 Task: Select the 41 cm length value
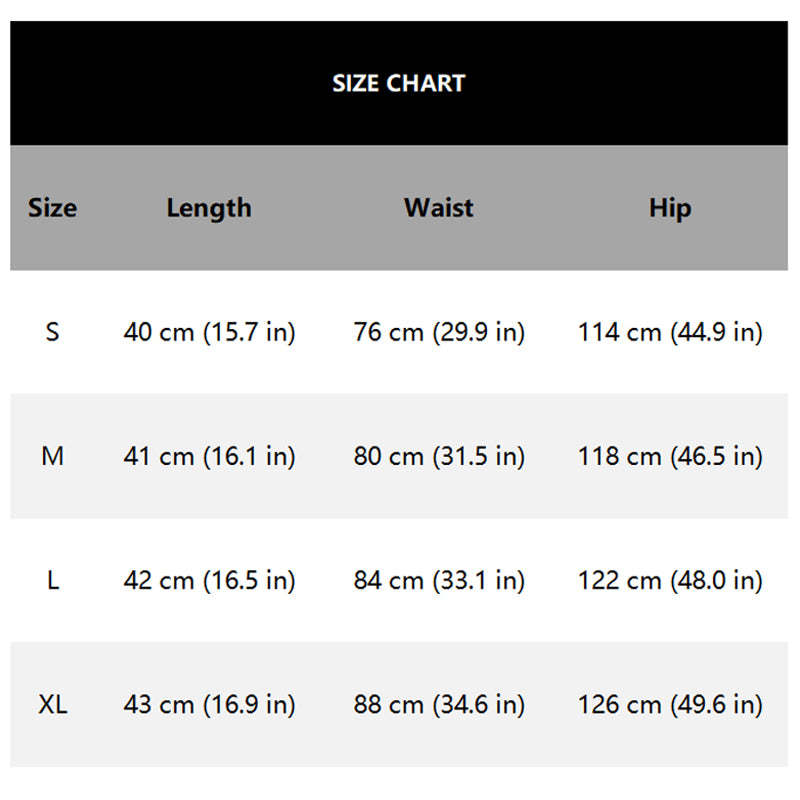tap(209, 456)
